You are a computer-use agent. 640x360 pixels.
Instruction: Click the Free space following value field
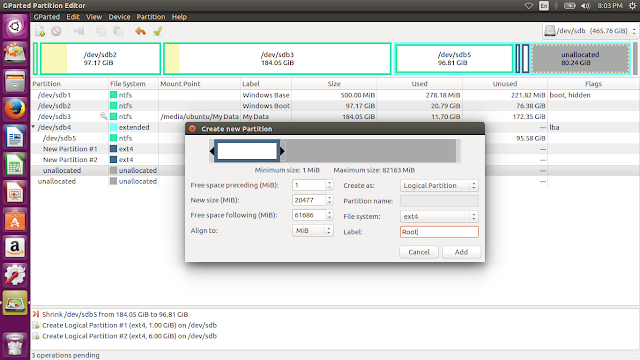coord(309,215)
